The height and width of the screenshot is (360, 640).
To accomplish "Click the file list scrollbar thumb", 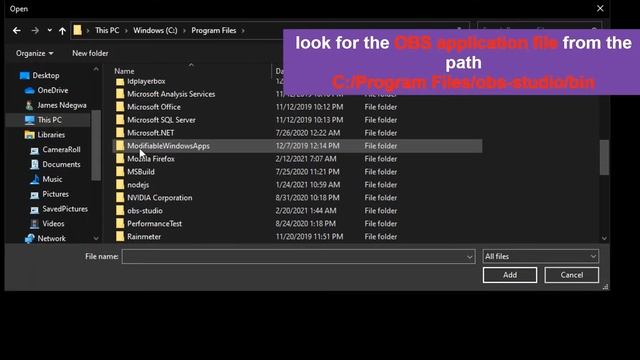I will 604,158.
